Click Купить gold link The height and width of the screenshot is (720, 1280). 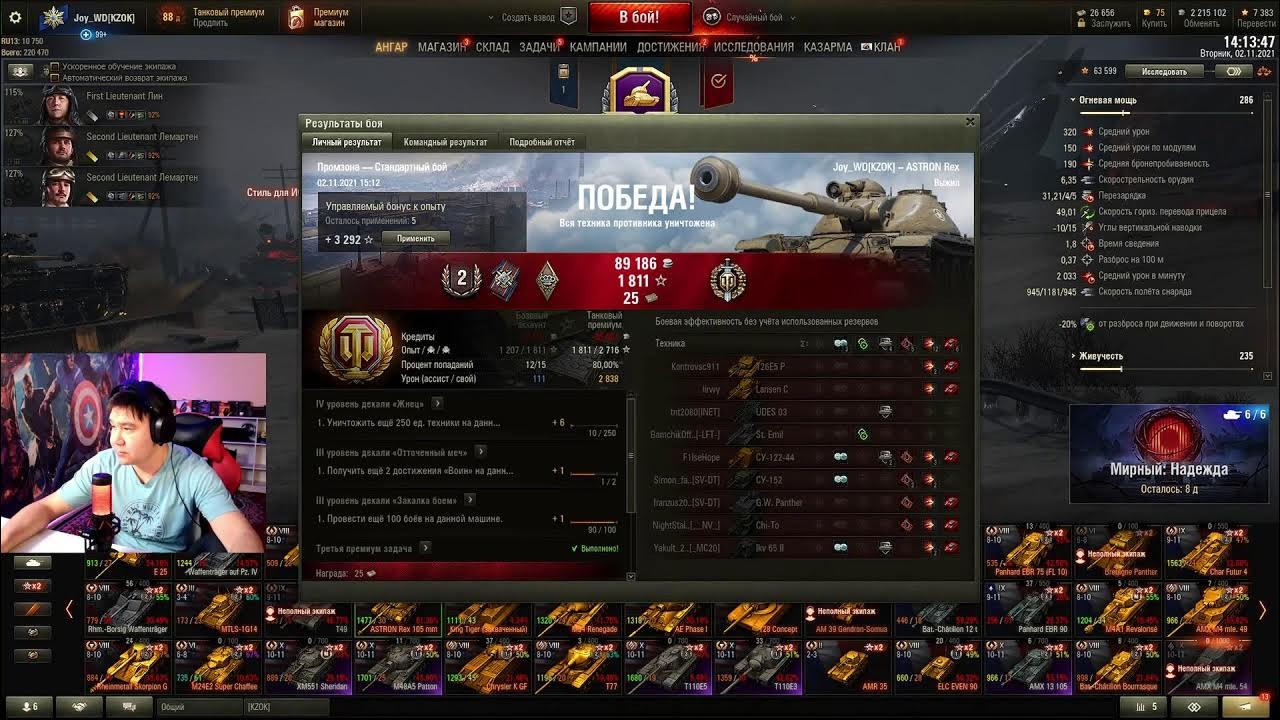pos(1154,23)
